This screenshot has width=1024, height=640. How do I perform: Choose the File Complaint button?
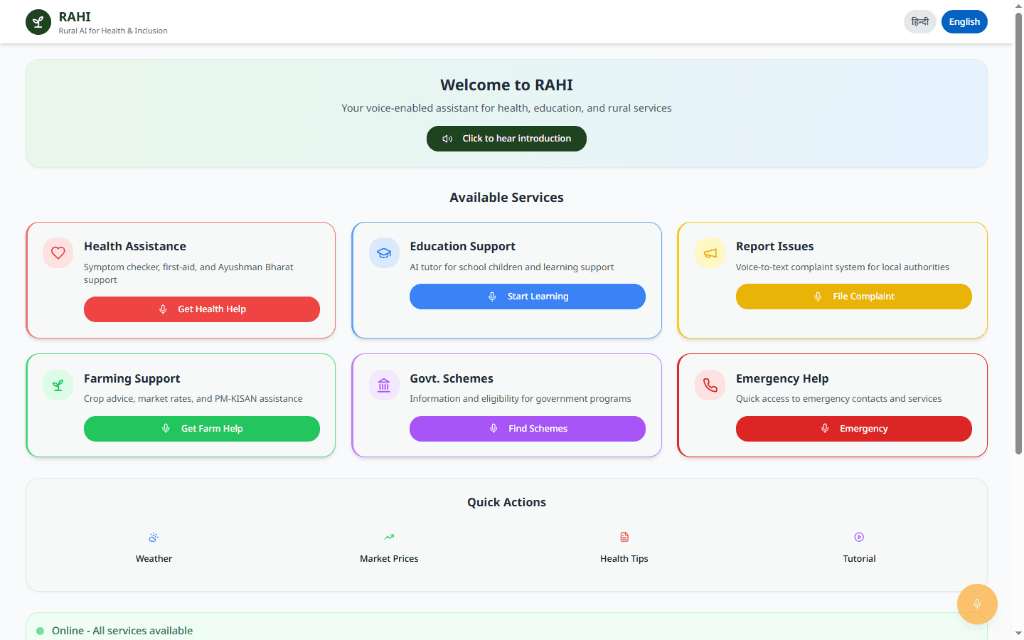coord(854,296)
